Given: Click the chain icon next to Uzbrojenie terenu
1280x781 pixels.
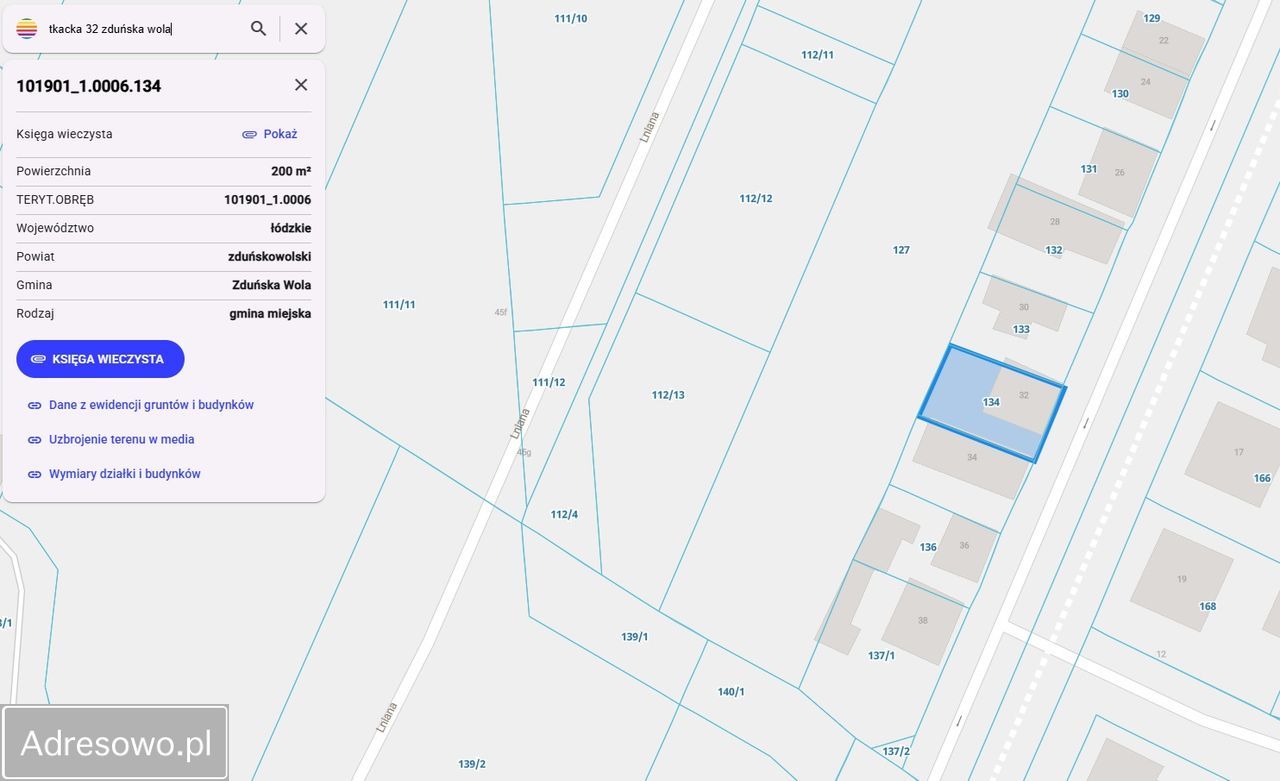Looking at the screenshot, I should click(34, 440).
